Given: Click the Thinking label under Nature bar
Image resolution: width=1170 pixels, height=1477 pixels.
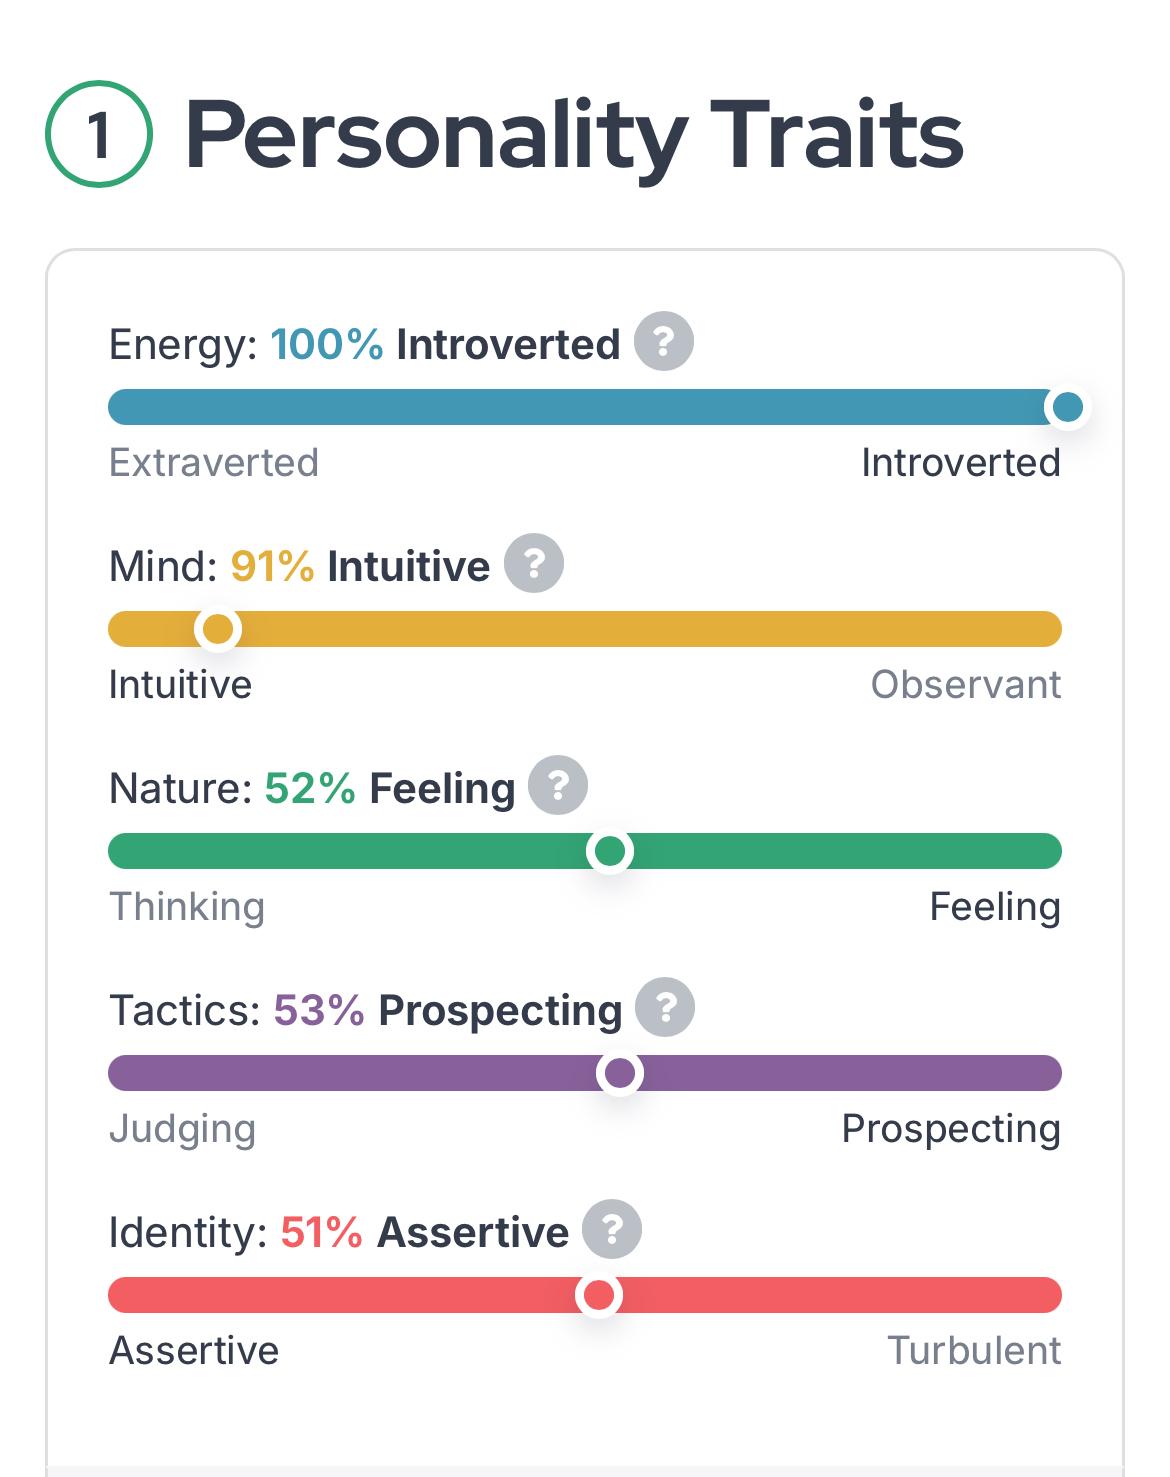Looking at the screenshot, I should 187,907.
